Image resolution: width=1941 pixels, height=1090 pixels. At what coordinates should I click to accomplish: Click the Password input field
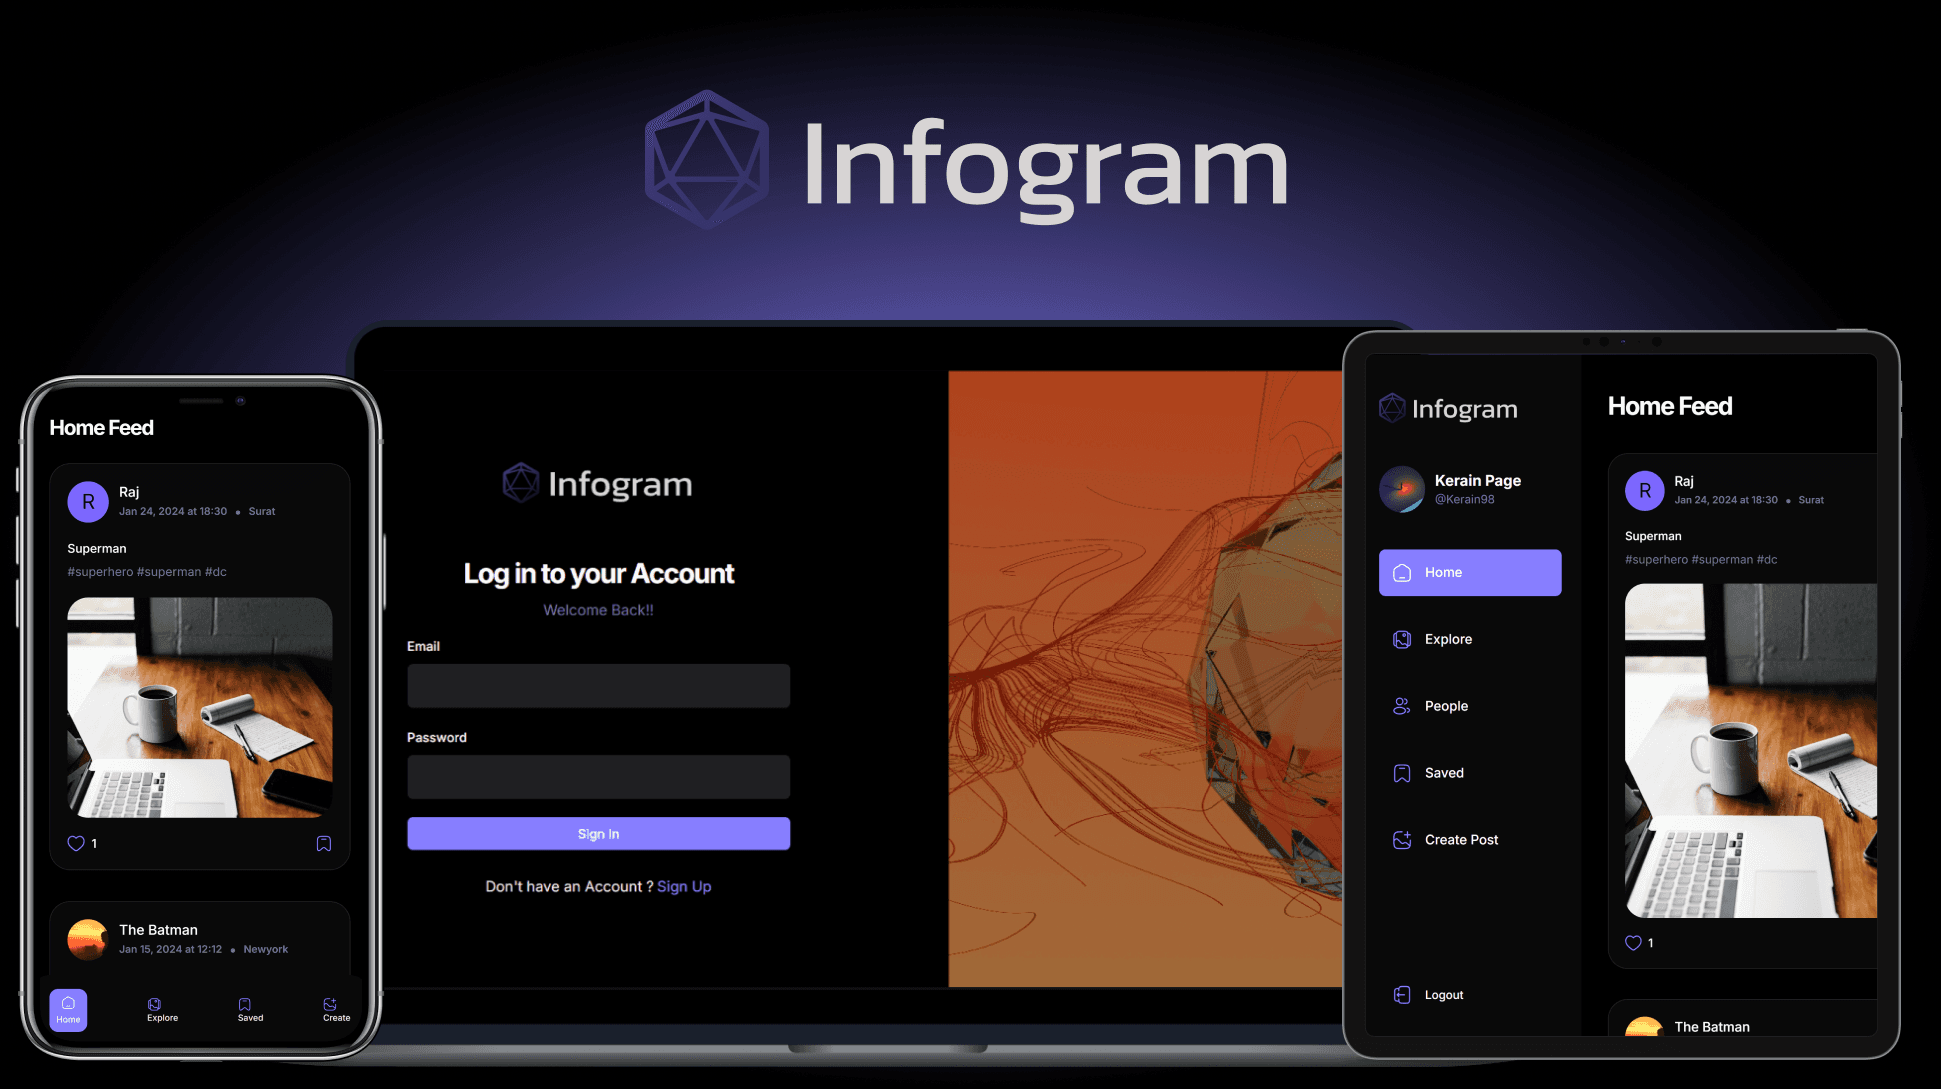[x=598, y=777]
